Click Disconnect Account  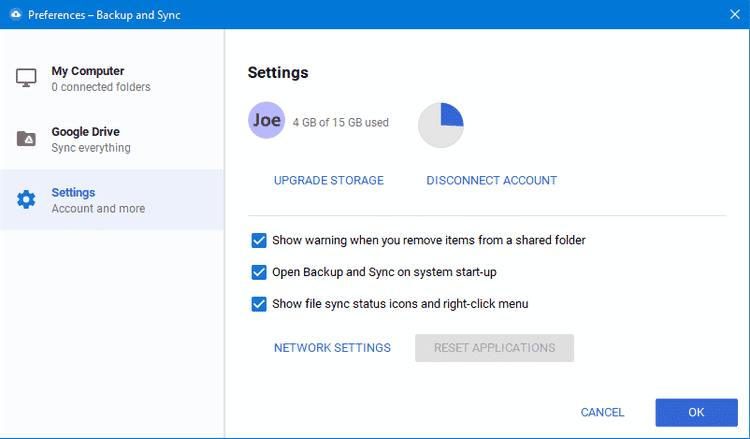[x=492, y=180]
